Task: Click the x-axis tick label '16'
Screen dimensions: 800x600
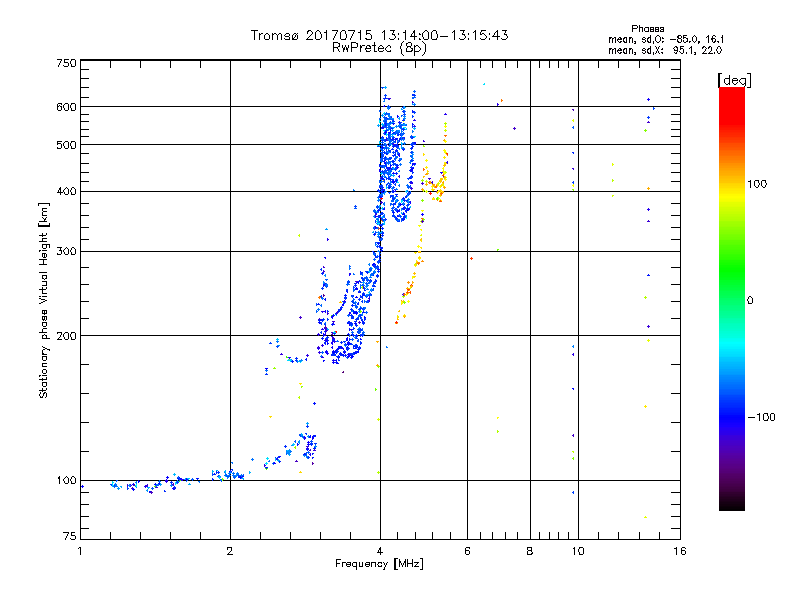Action: [x=680, y=551]
